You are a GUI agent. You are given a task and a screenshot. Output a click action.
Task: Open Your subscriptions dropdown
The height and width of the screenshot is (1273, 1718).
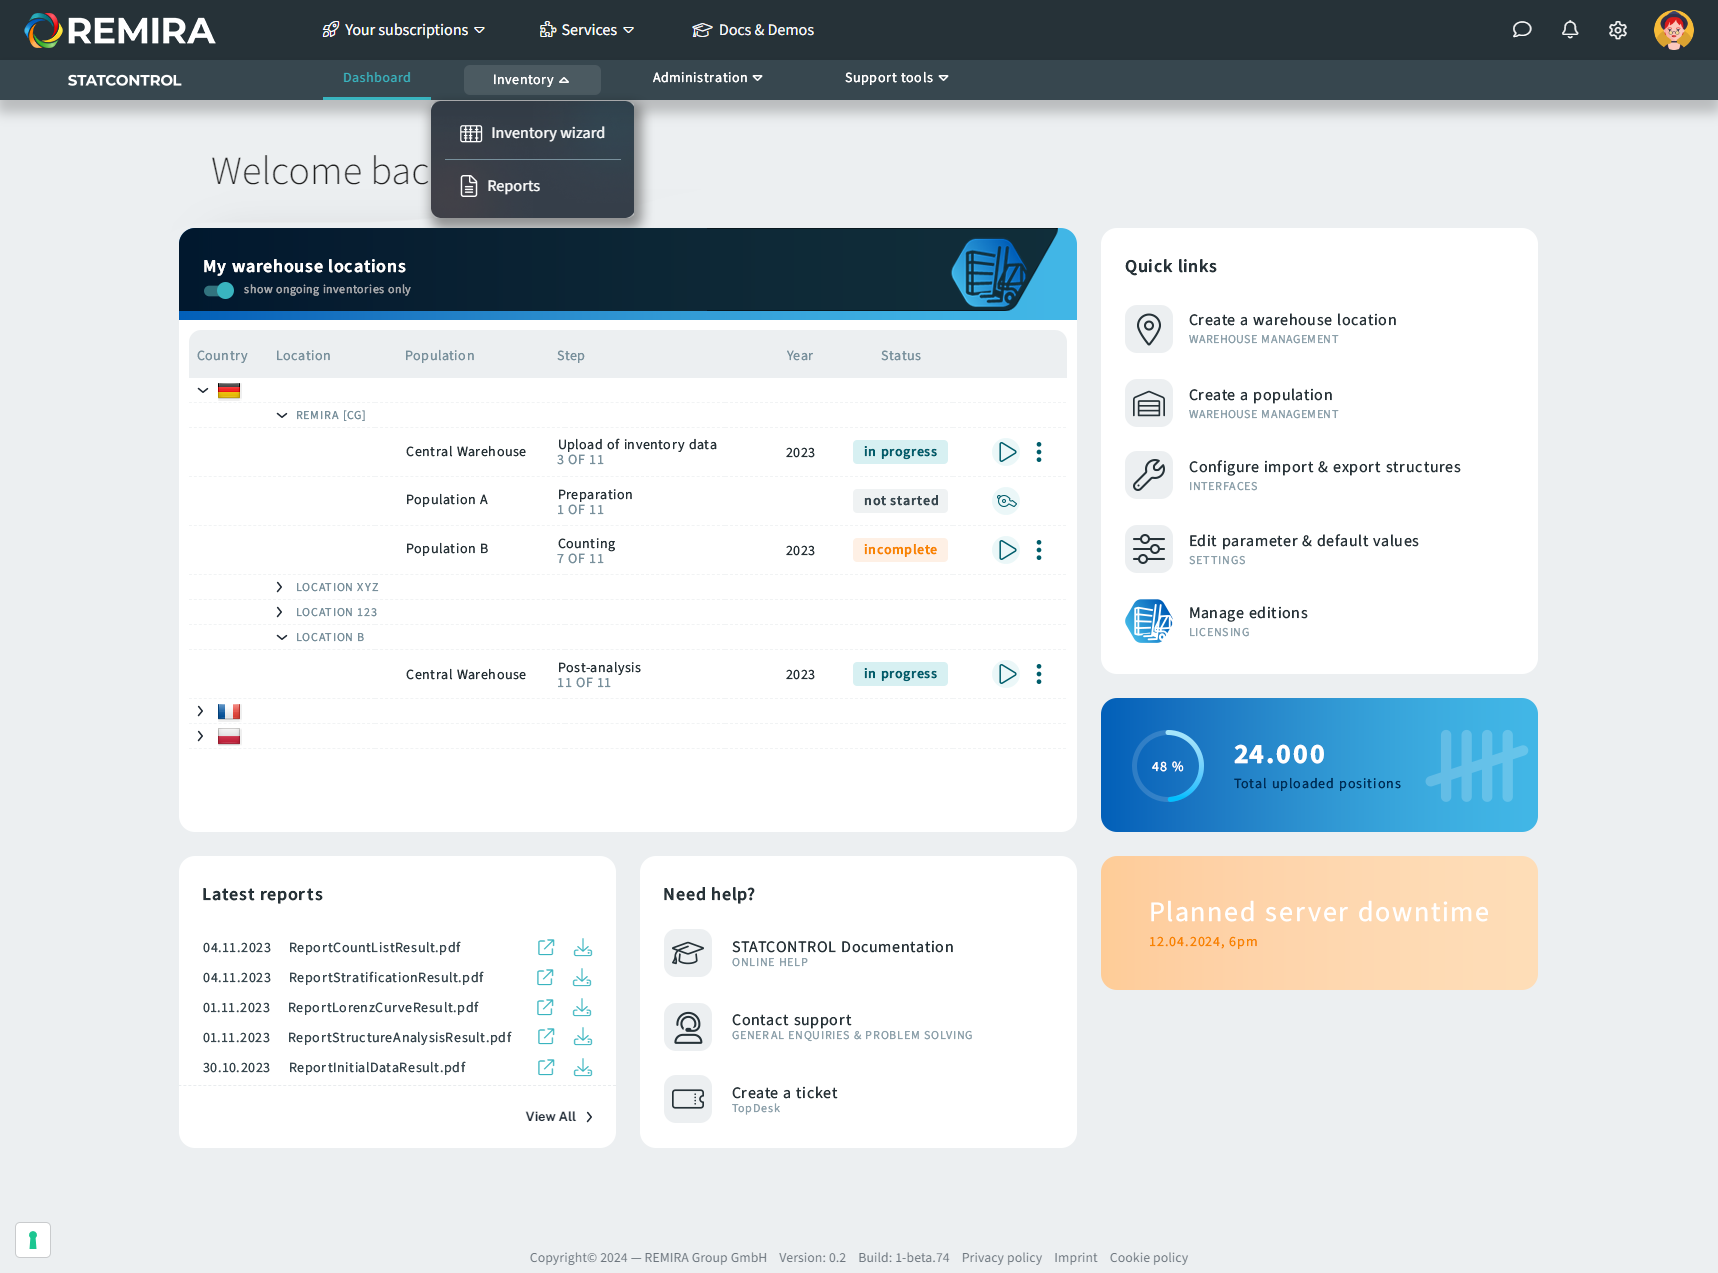tap(404, 30)
